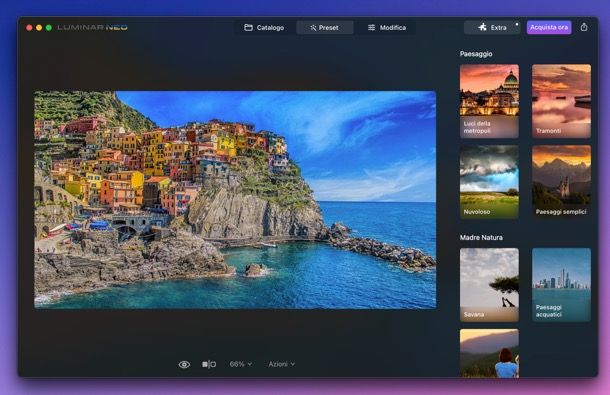This screenshot has width=610, height=395.
Task: Select the Tramonti preset collection
Action: (561, 101)
